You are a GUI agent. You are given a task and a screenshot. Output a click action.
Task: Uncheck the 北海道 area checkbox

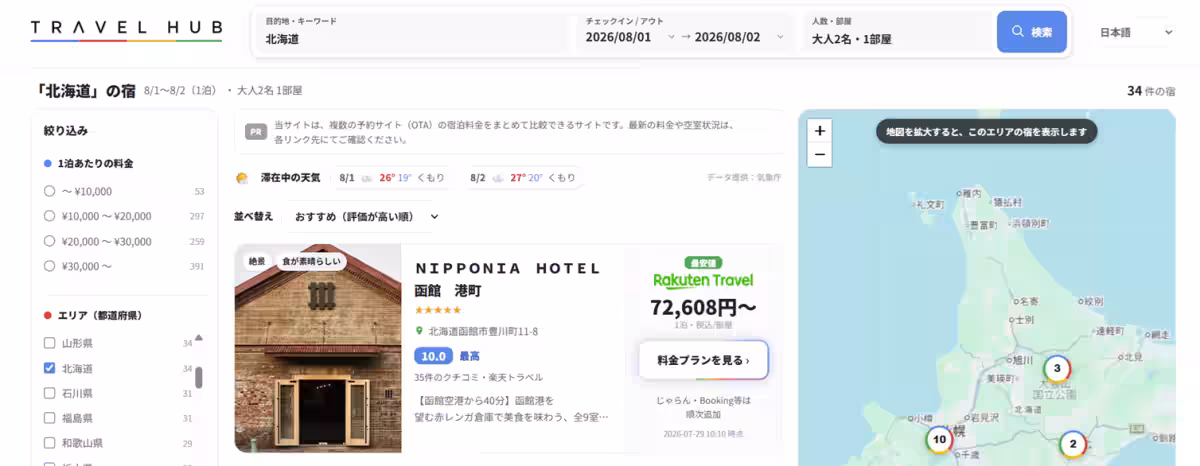50,368
